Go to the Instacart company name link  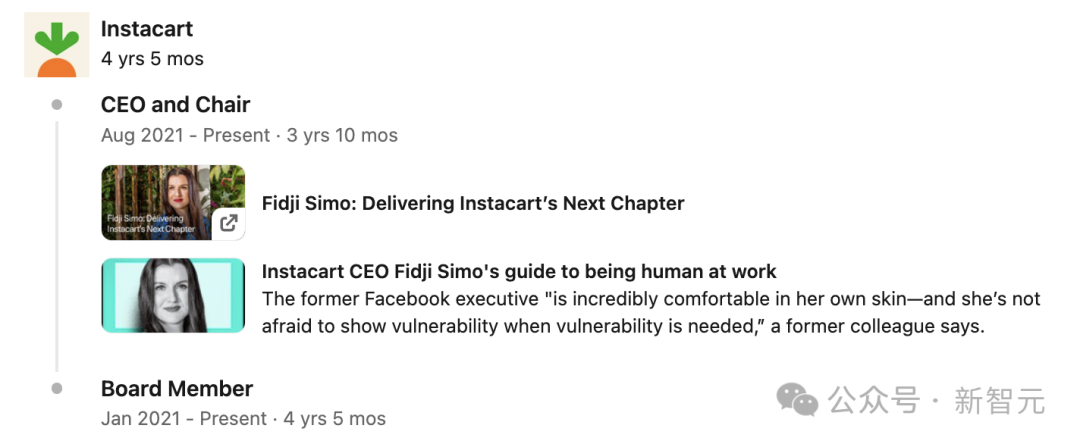147,29
